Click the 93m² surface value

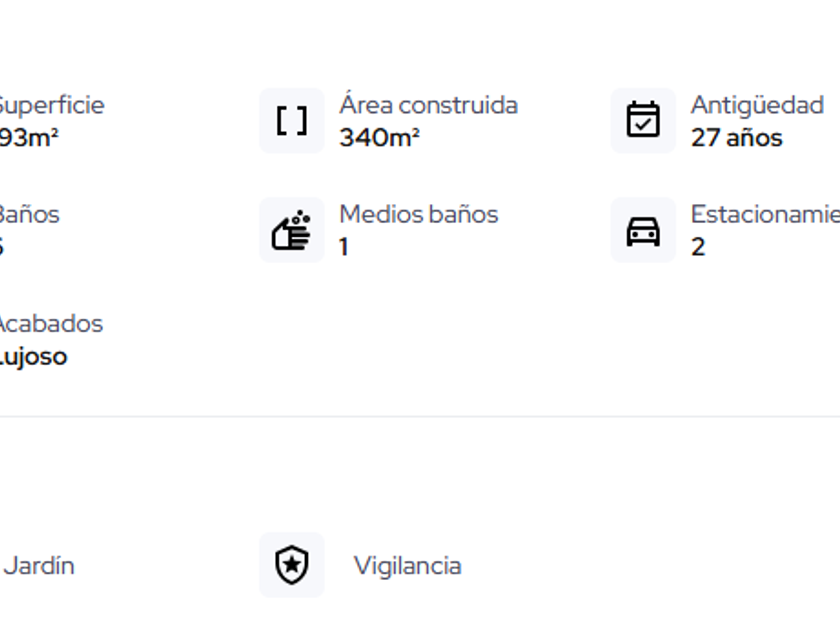tap(29, 138)
